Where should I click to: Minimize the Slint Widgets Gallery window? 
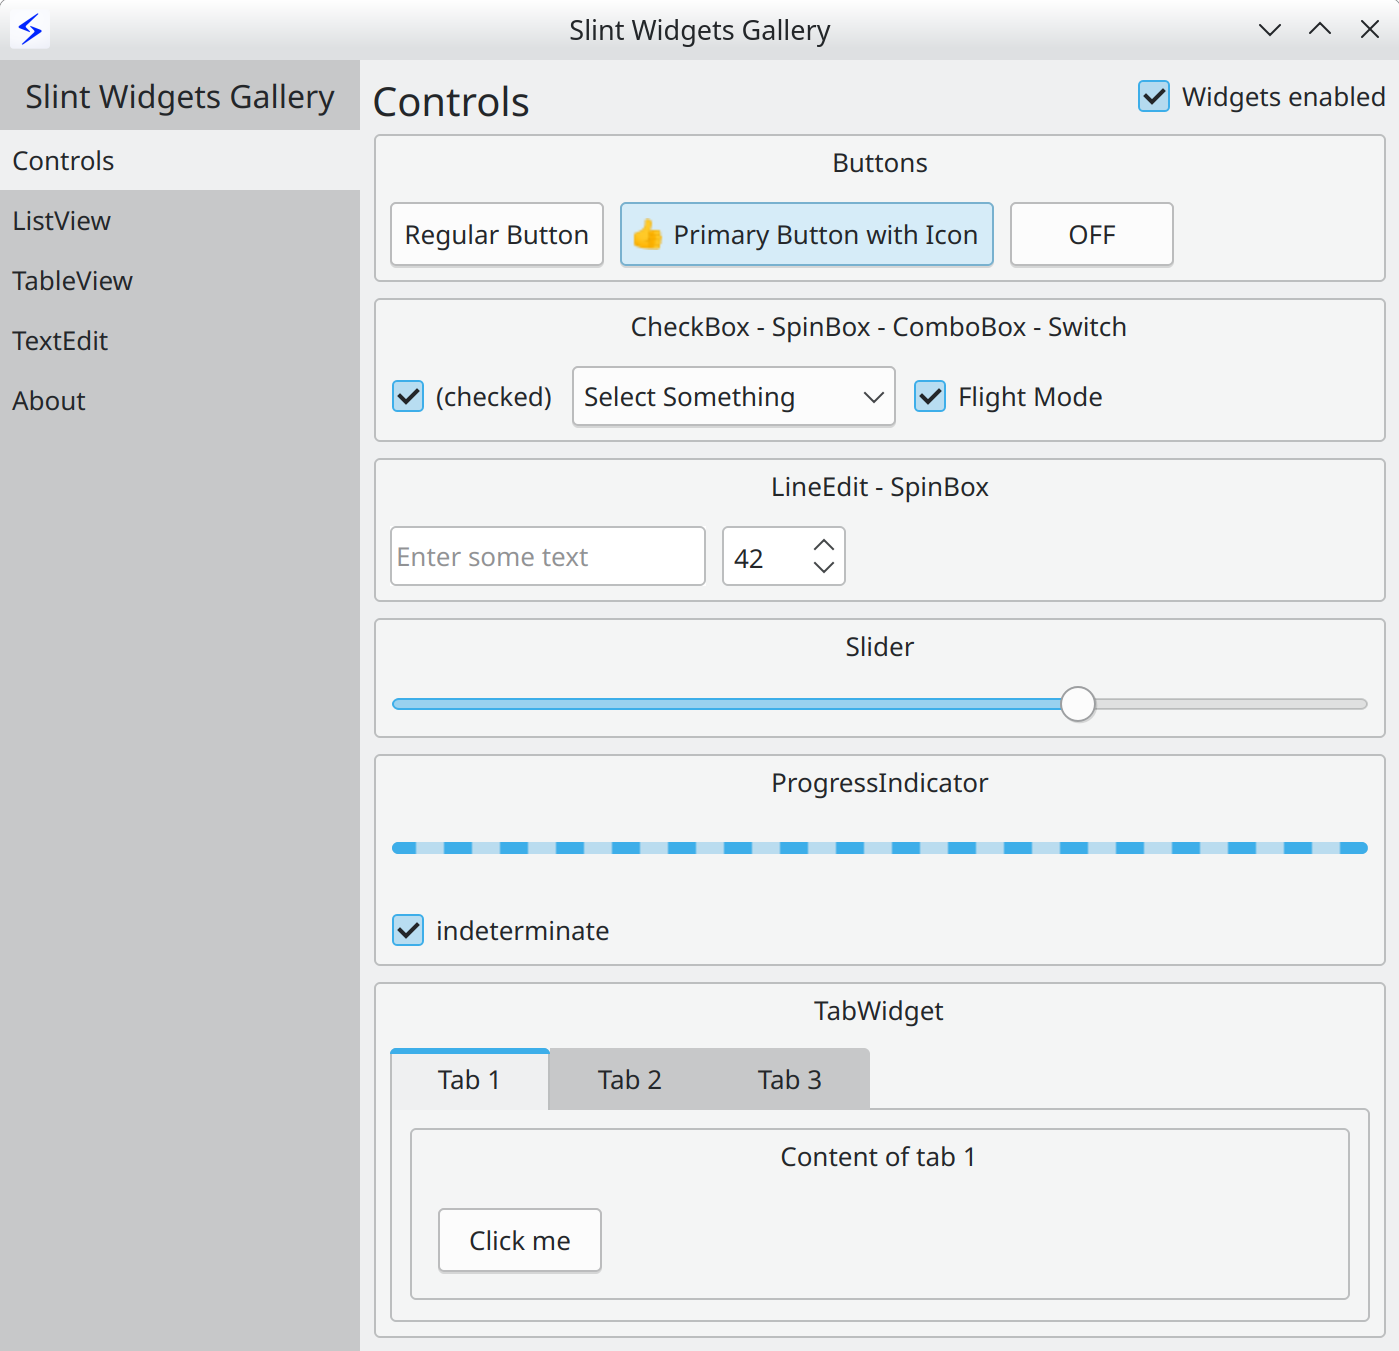point(1270,30)
